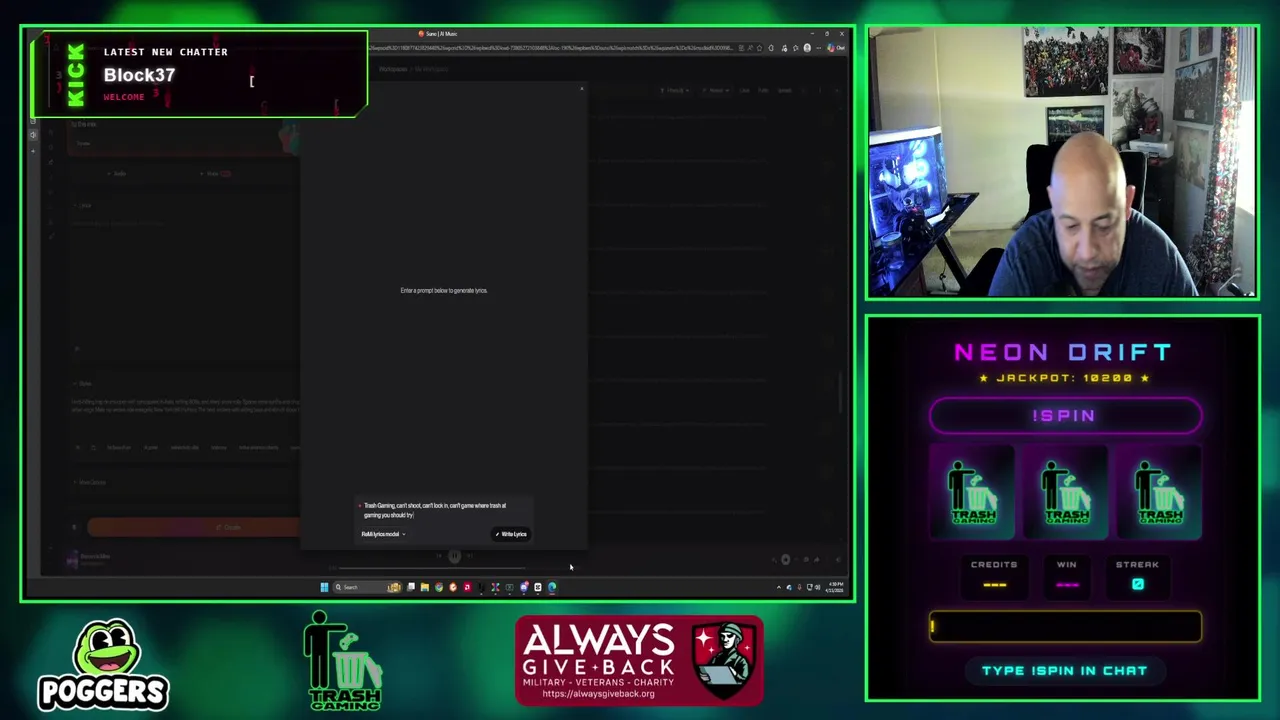
Task: Open the Newest sort dropdown
Action: pyautogui.click(x=715, y=90)
